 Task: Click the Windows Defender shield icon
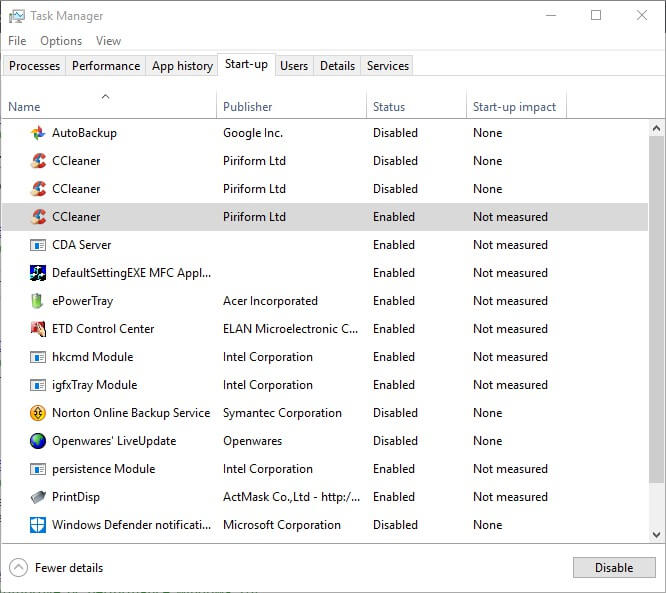tap(38, 525)
